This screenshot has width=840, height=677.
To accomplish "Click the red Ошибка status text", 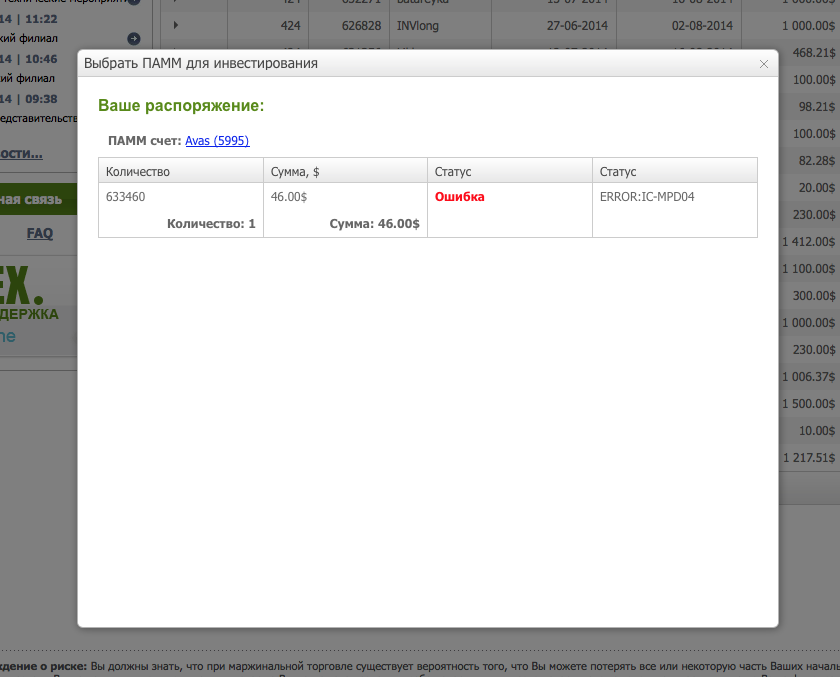I will click(459, 197).
